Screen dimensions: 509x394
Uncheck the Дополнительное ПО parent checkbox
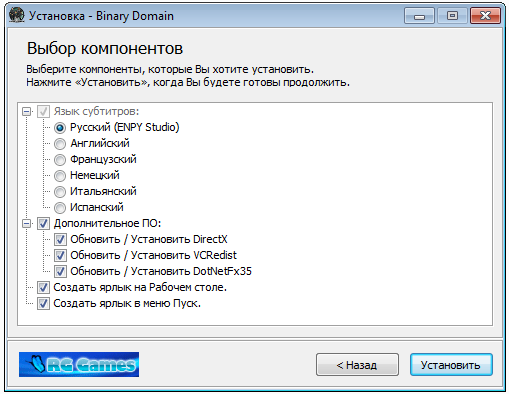pos(43,223)
